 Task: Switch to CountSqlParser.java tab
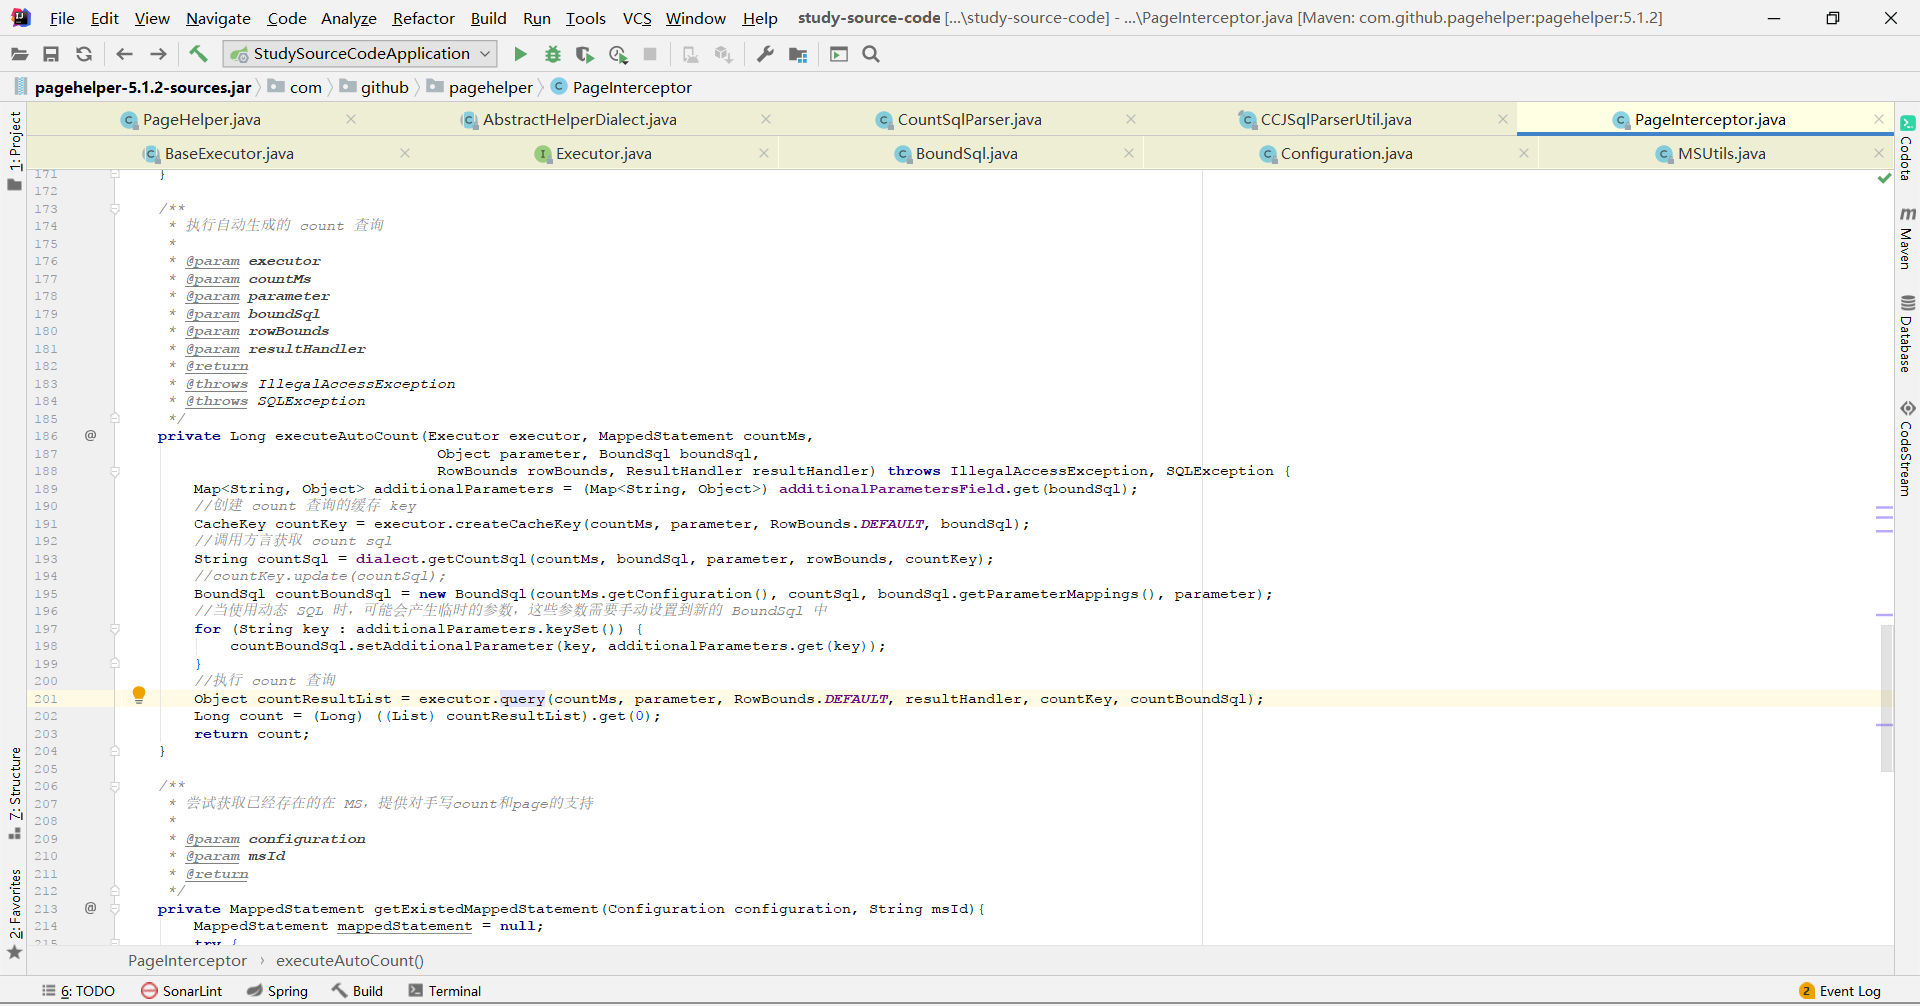969,120
